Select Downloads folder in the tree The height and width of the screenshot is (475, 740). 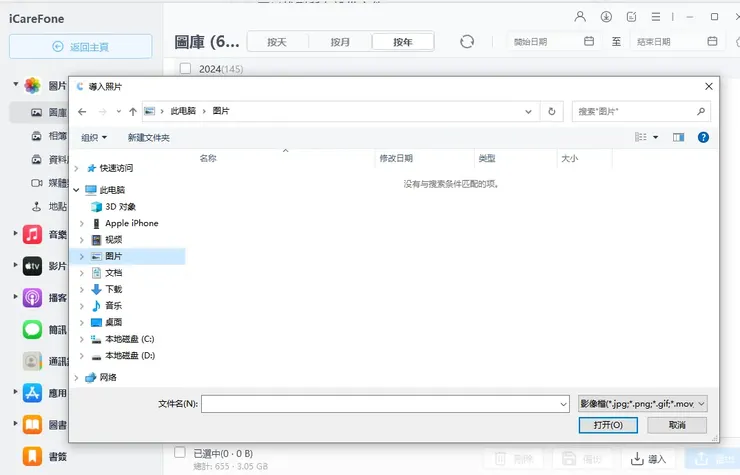point(113,289)
